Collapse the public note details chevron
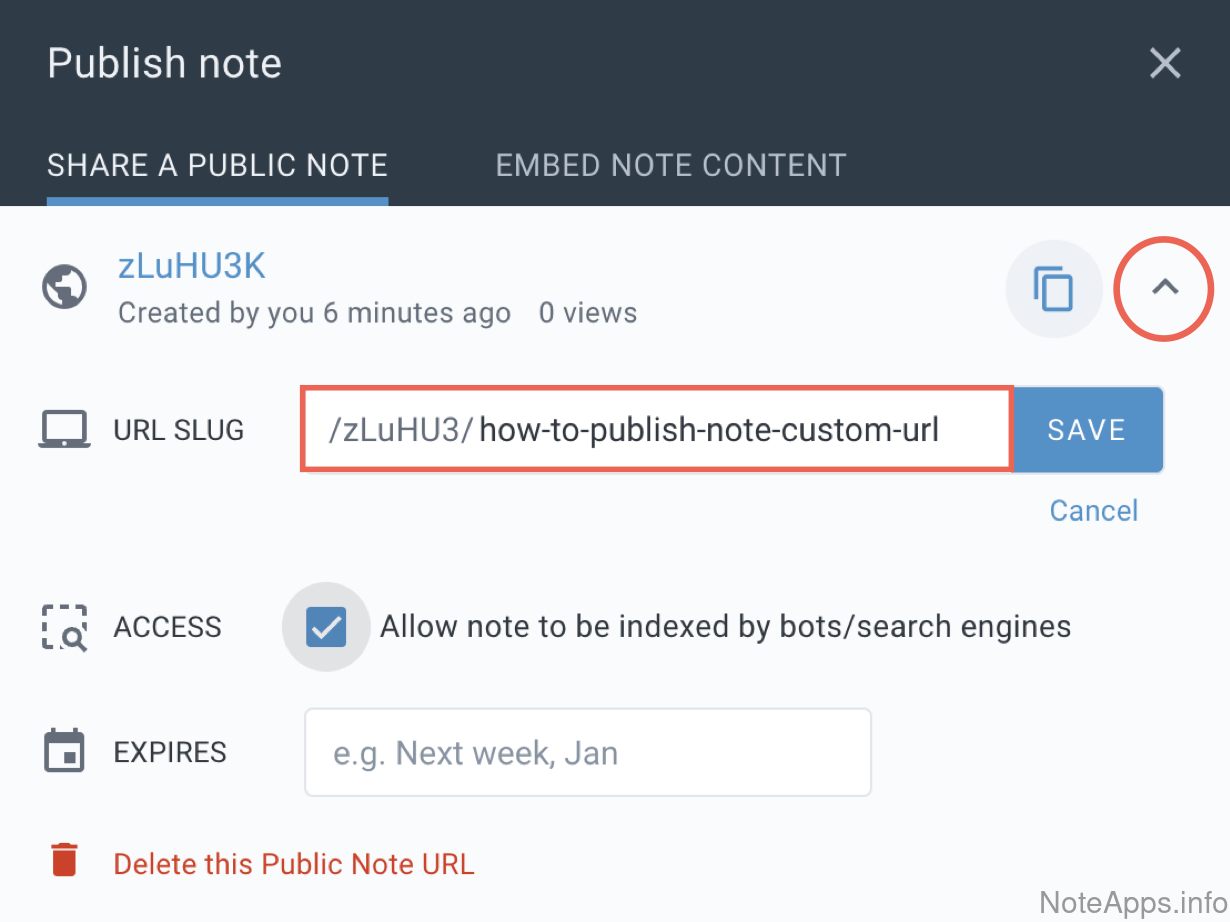 click(x=1164, y=288)
